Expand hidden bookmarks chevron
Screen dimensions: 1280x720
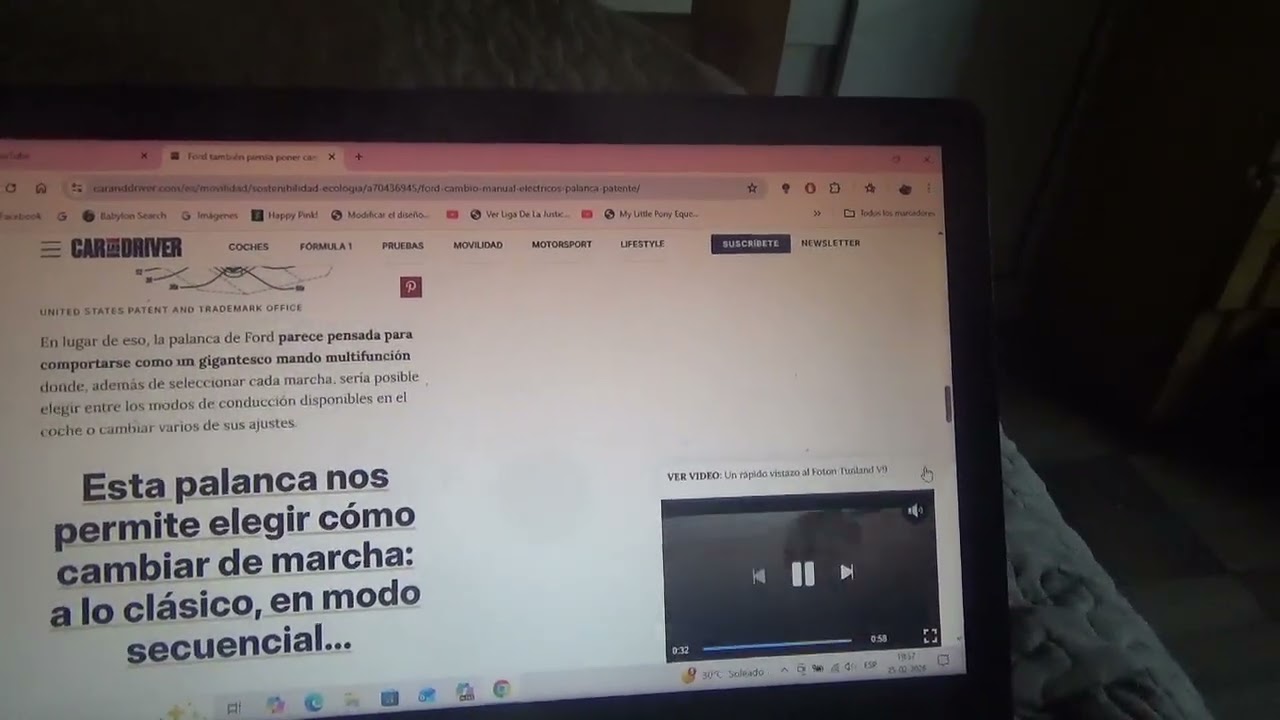click(817, 213)
